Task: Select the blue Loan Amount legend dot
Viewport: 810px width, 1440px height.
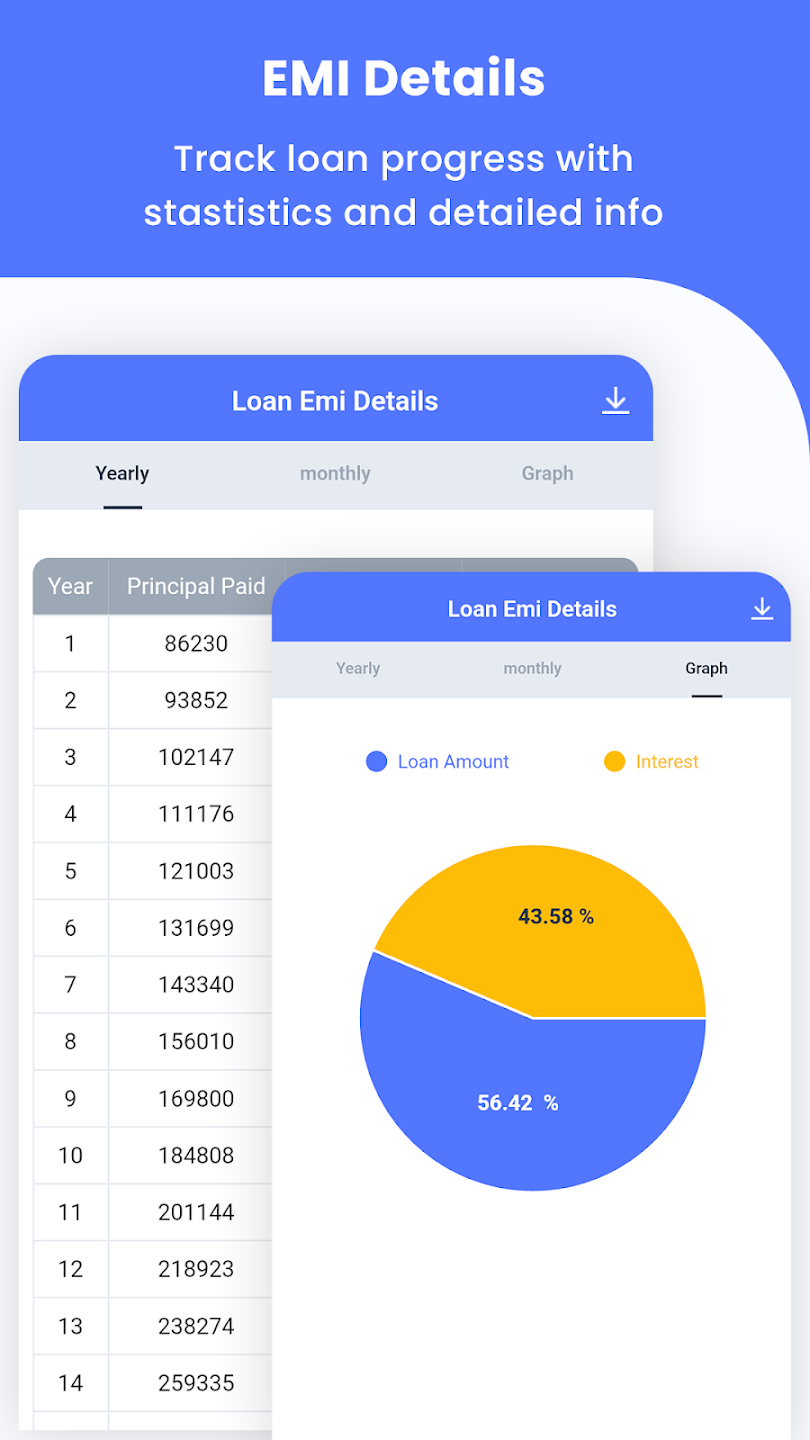Action: point(375,761)
